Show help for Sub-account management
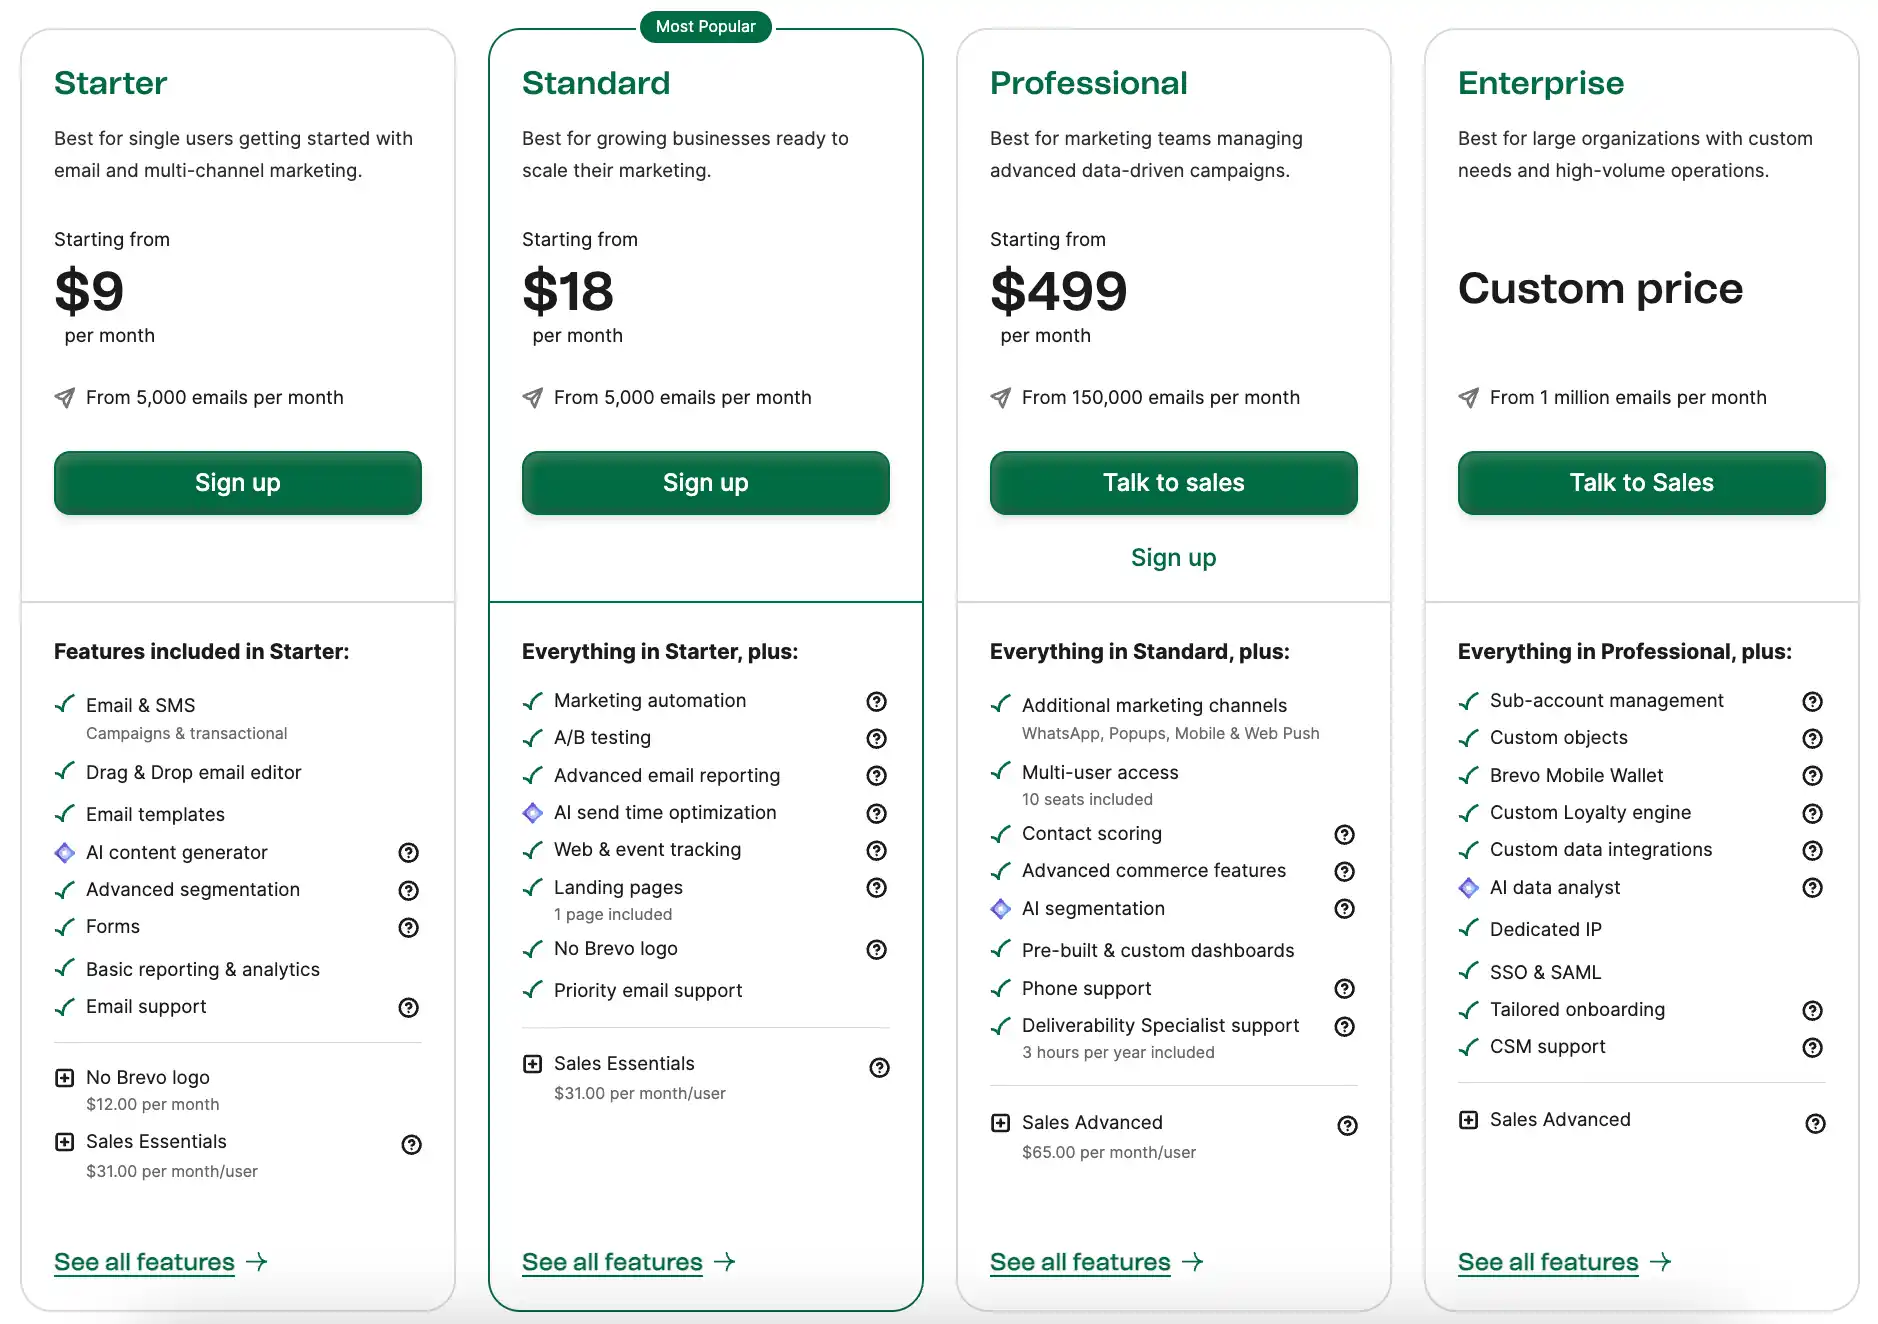 tap(1812, 701)
